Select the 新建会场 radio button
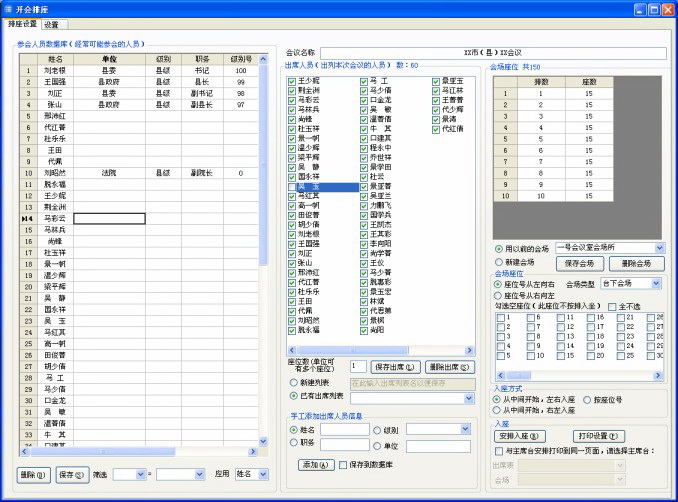Viewport: 678px width, 502px height. click(499, 259)
